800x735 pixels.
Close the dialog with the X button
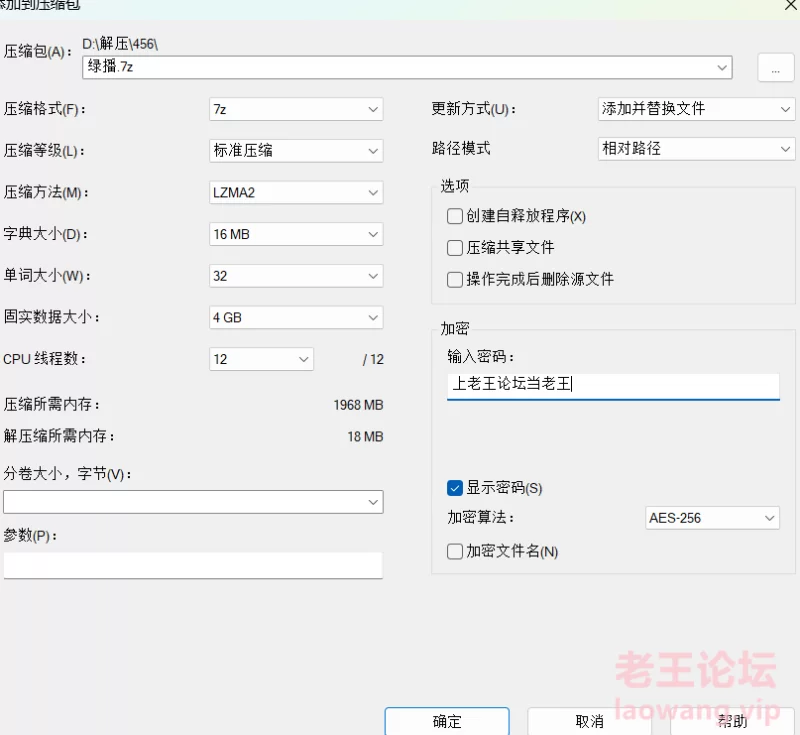click(790, 5)
